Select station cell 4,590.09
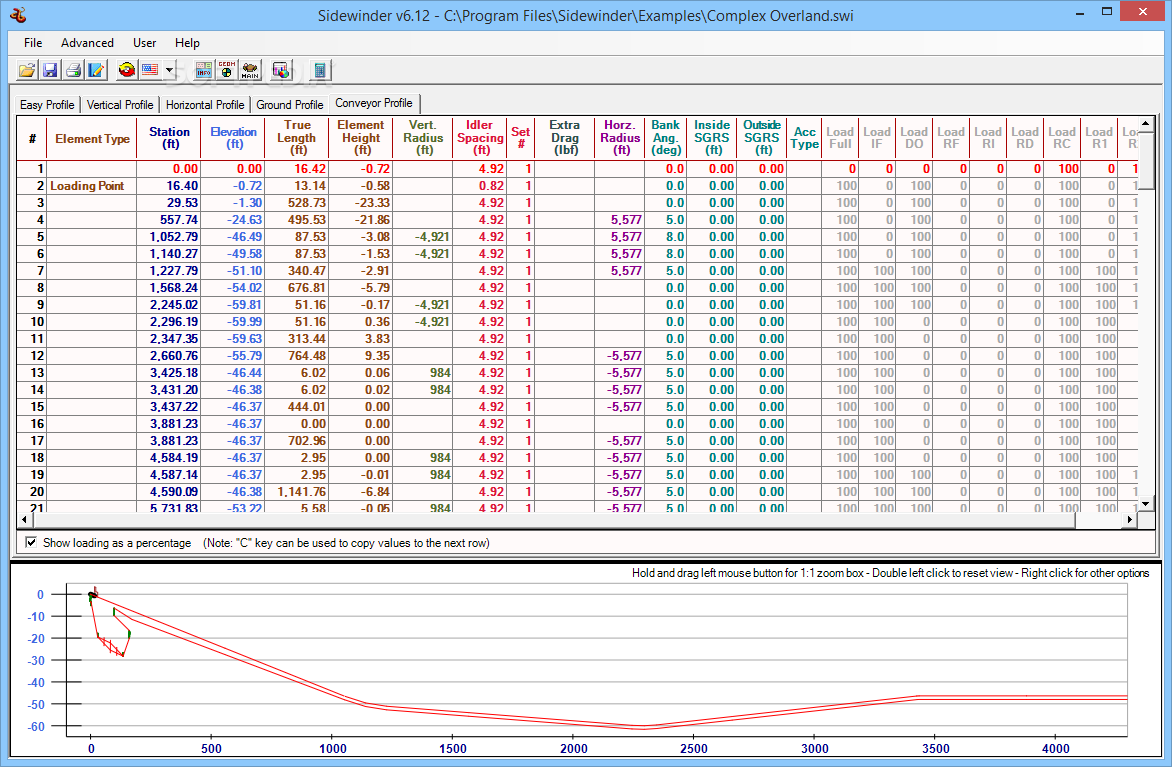The height and width of the screenshot is (767, 1172). [170, 492]
